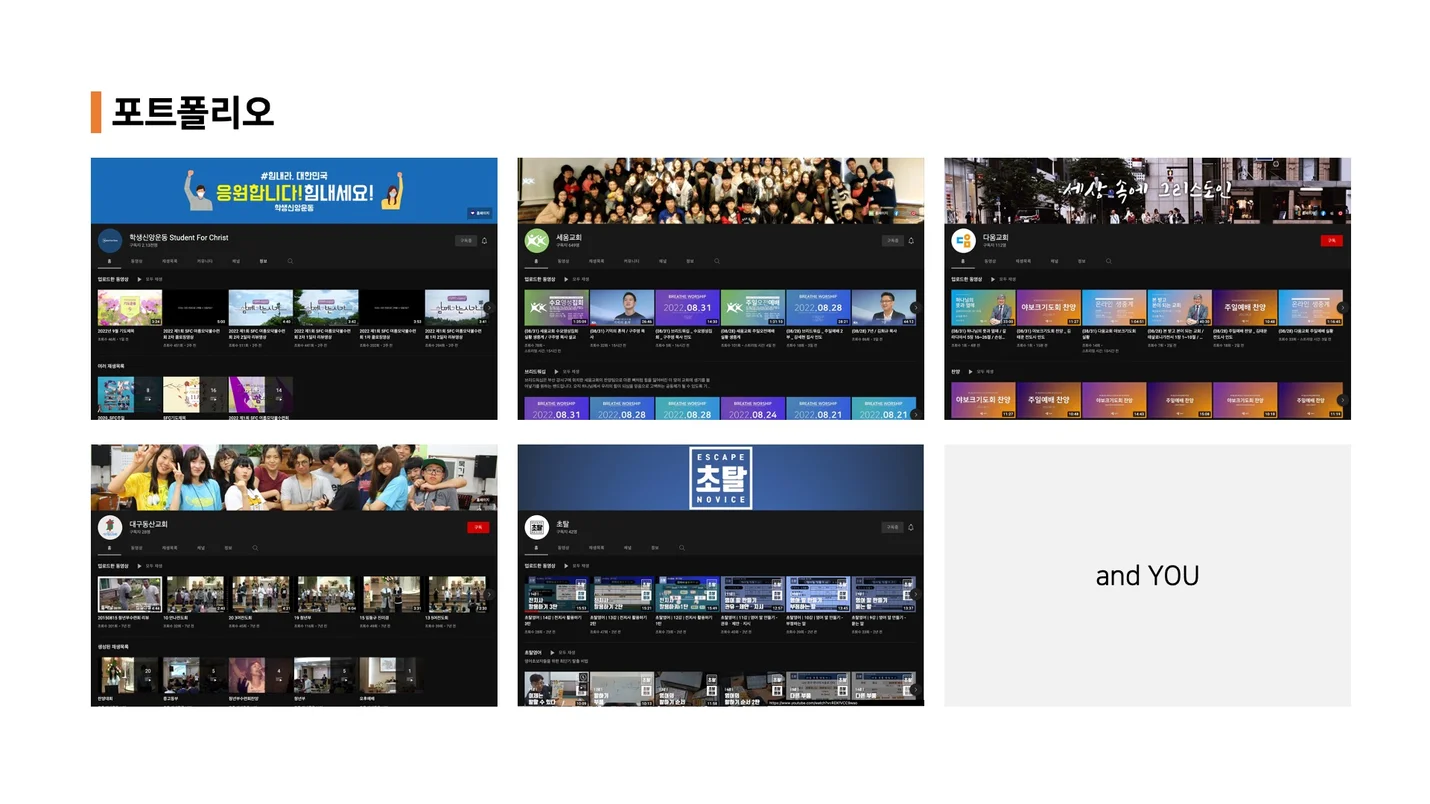Play all in 초탈영어 section
This screenshot has width=1430, height=804.
(564, 652)
